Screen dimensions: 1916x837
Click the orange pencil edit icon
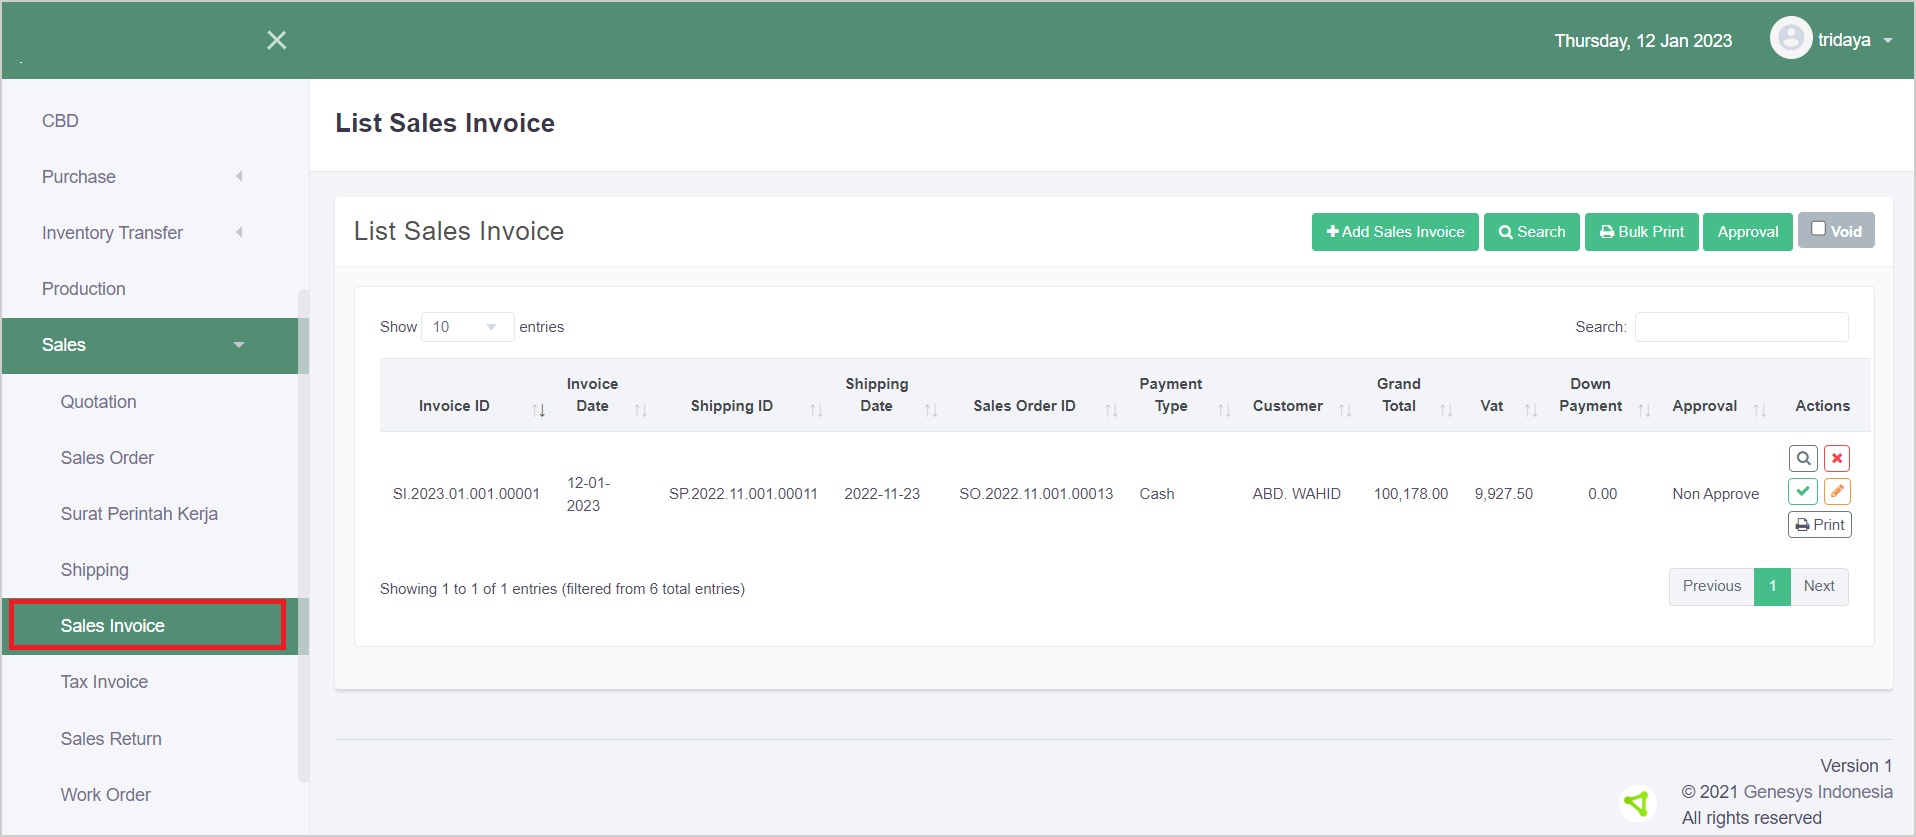1837,491
